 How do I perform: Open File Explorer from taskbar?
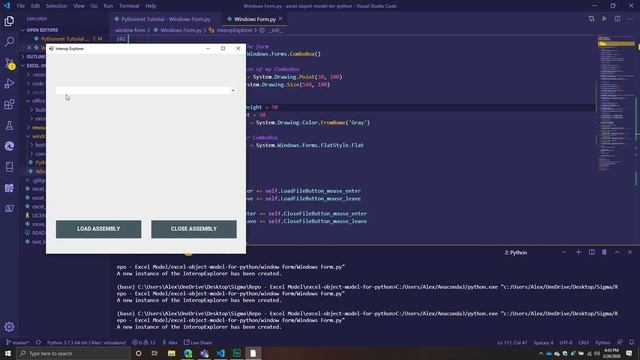click(x=171, y=353)
